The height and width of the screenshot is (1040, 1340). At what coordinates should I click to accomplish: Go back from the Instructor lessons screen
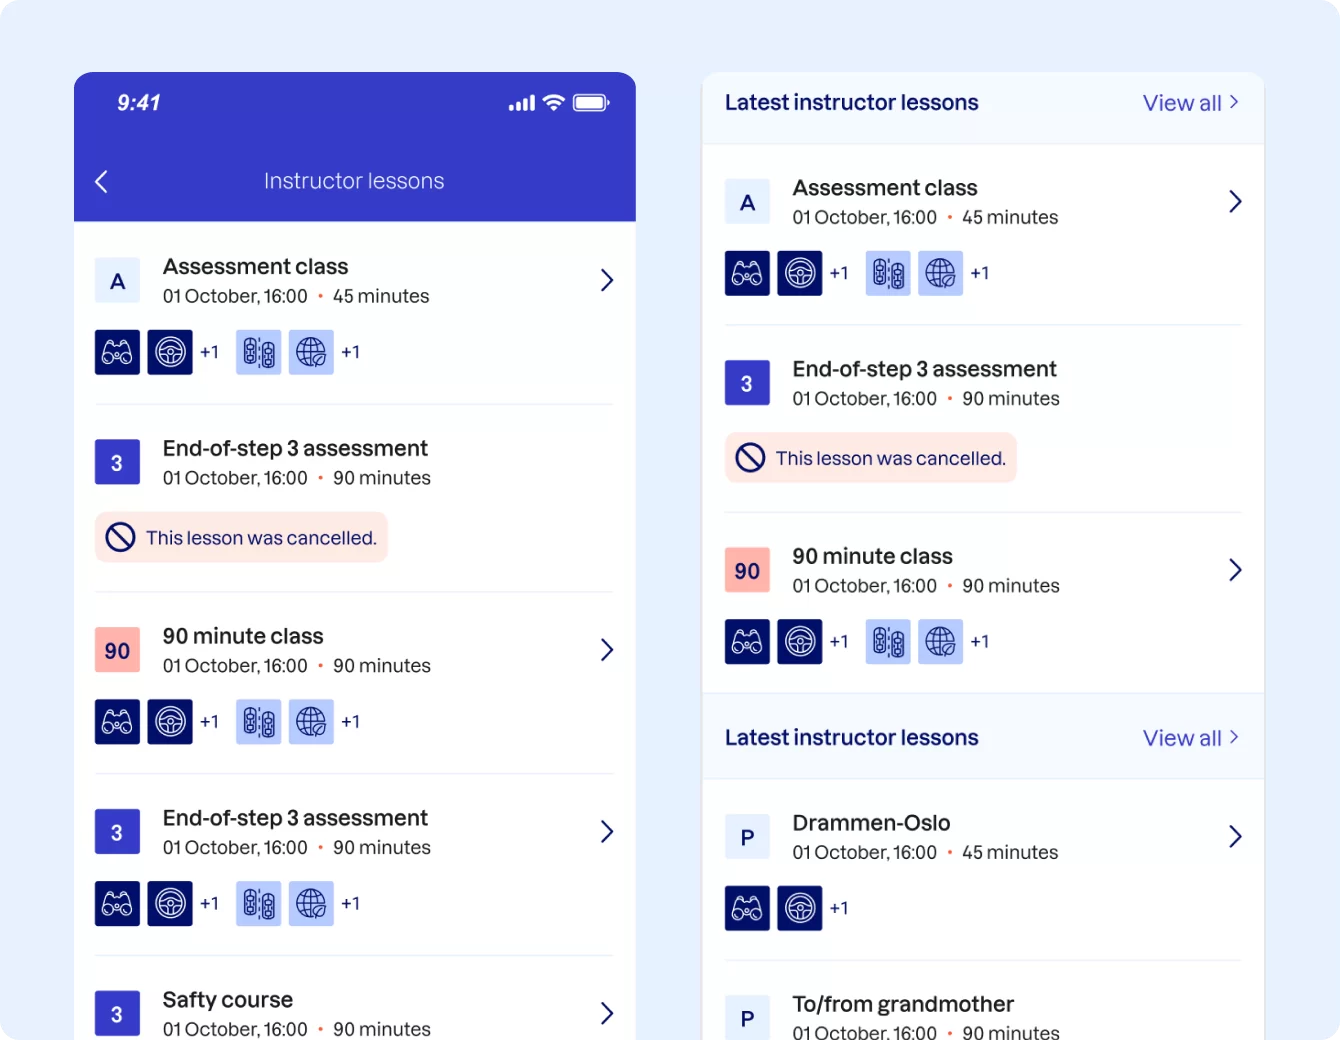[101, 181]
